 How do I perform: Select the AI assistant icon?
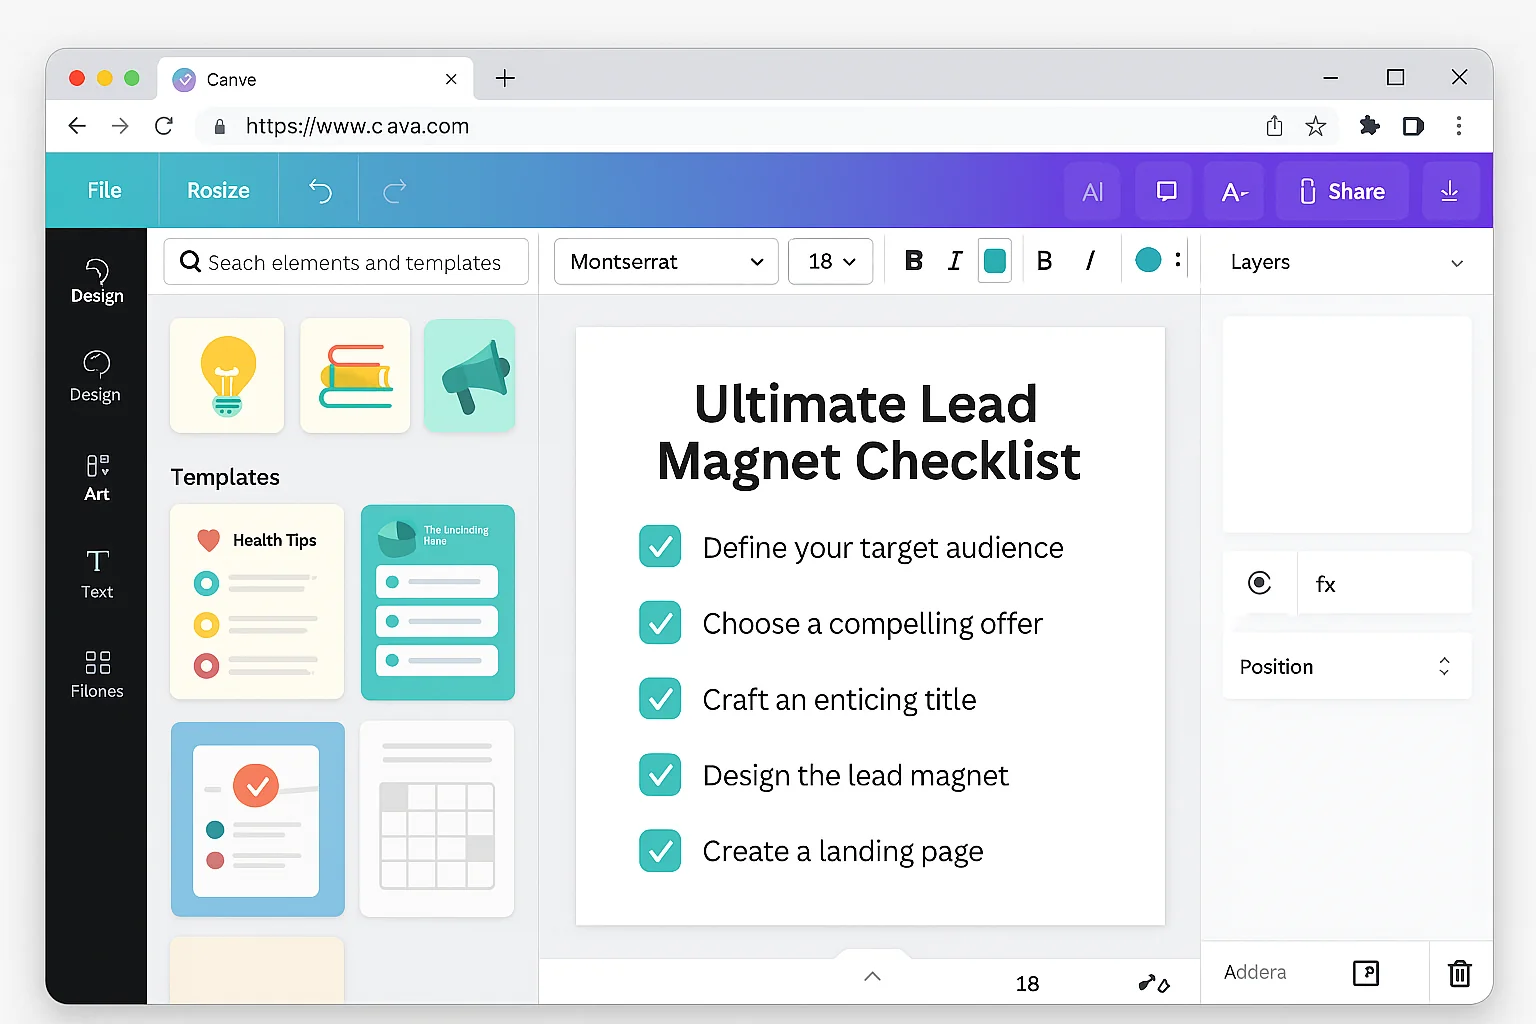click(x=1092, y=191)
